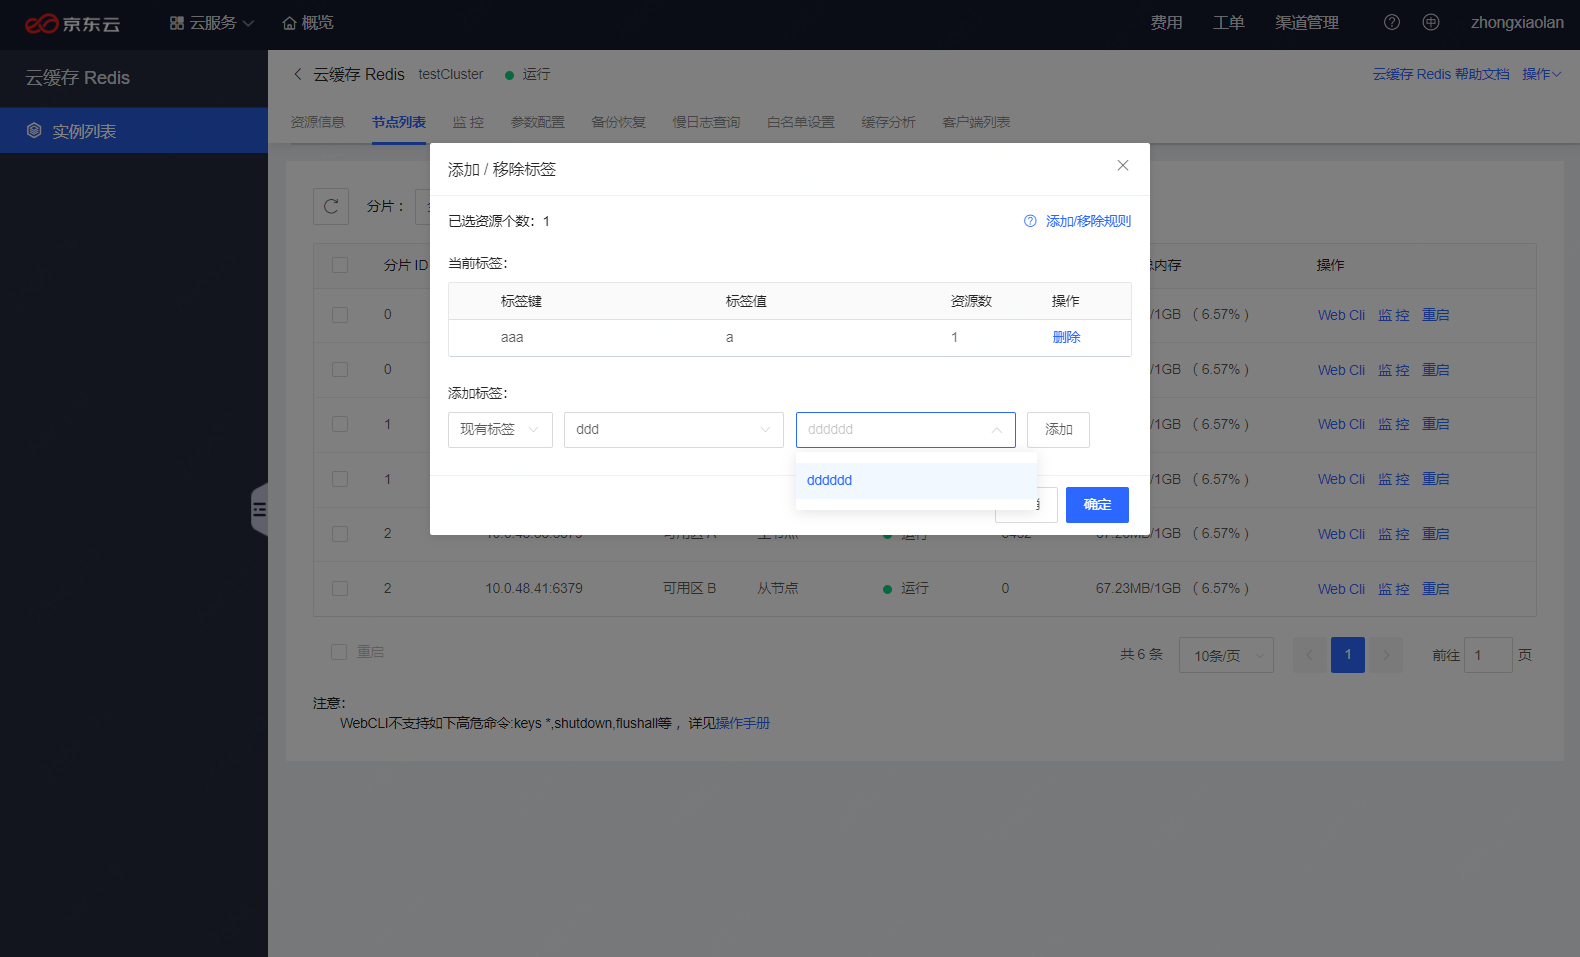This screenshot has width=1580, height=957.
Task: Toggle the select-all checkbox in table header
Action: click(340, 265)
